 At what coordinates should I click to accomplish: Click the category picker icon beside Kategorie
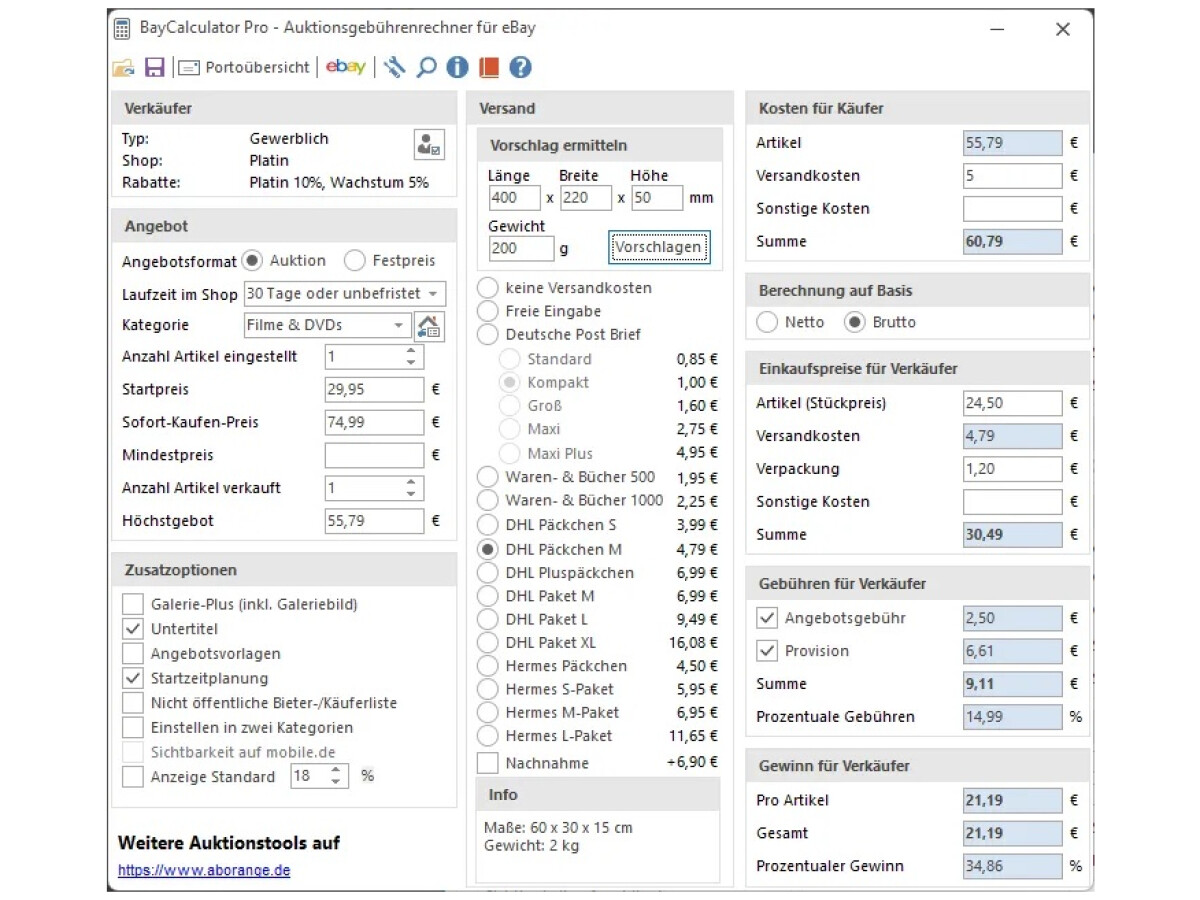coord(429,326)
